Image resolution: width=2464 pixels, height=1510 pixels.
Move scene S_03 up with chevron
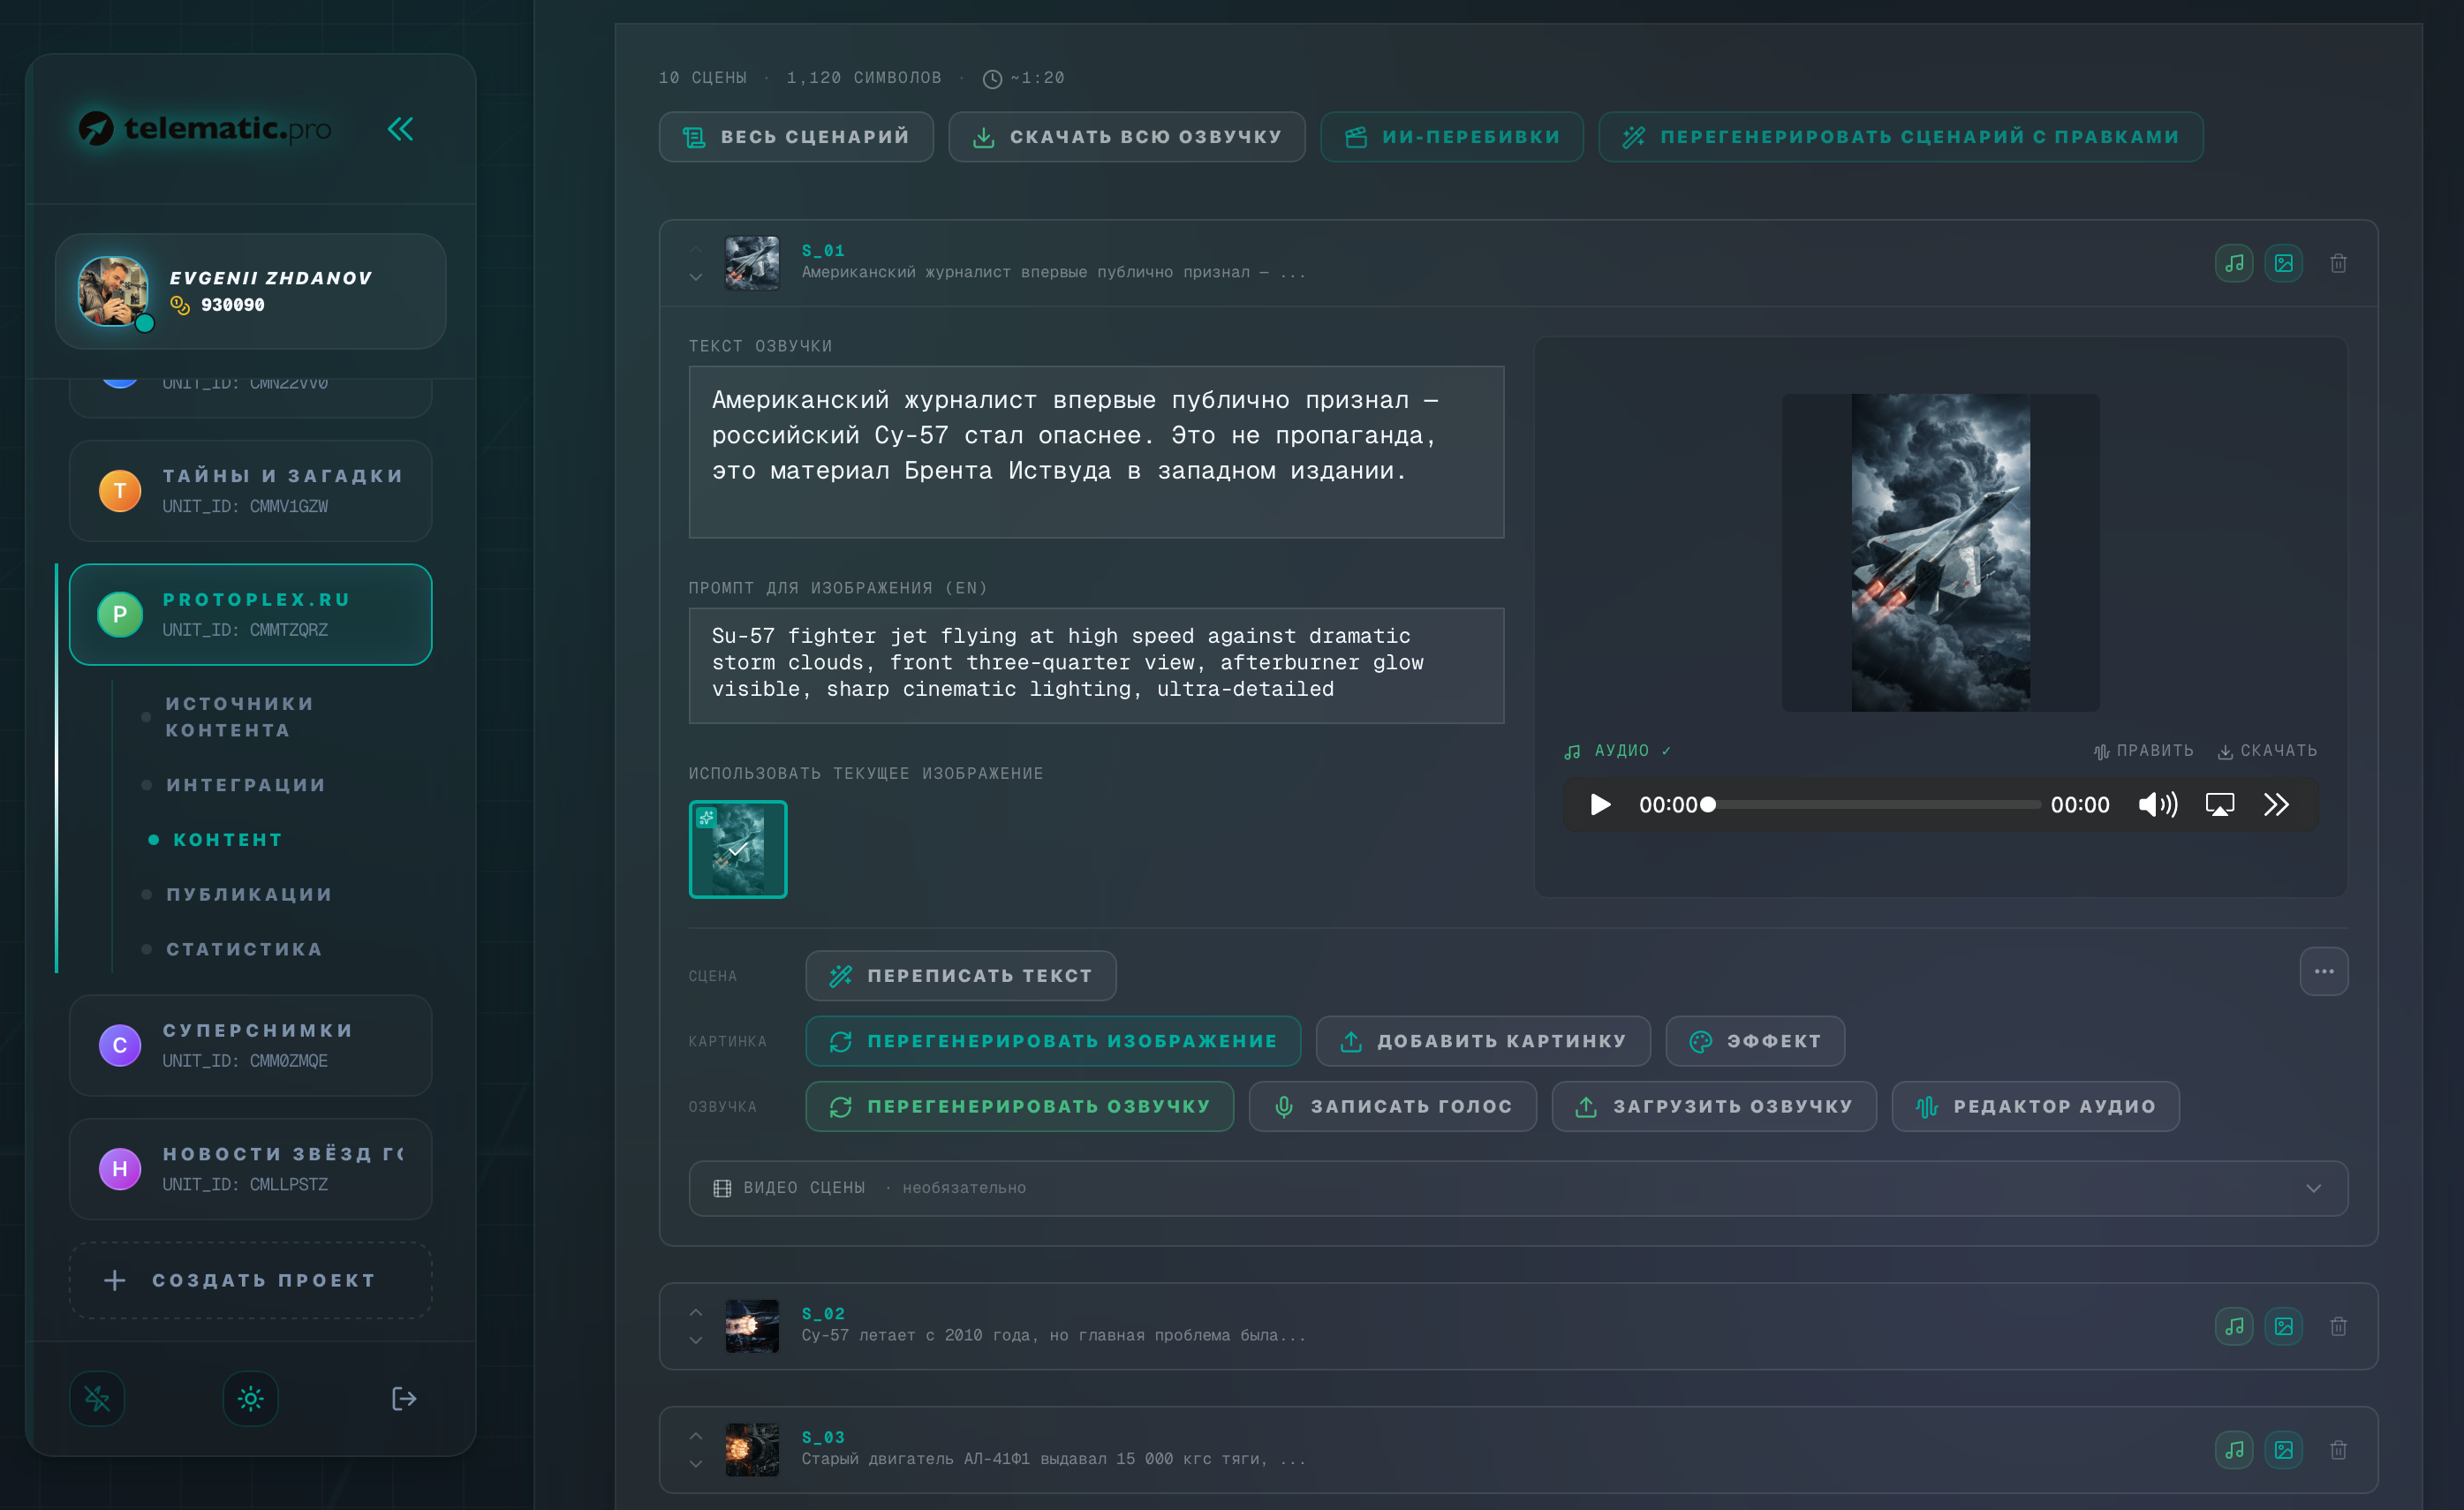pyautogui.click(x=696, y=1436)
